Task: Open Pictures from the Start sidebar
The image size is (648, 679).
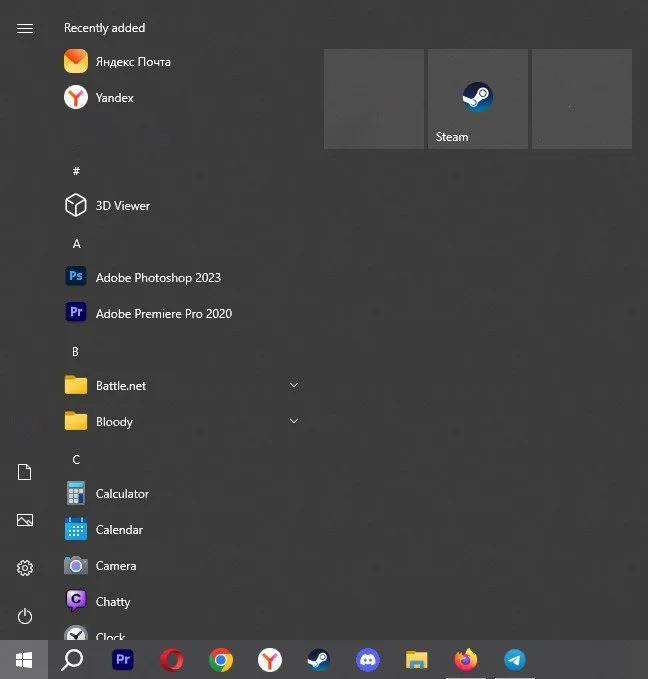Action: [x=25, y=520]
